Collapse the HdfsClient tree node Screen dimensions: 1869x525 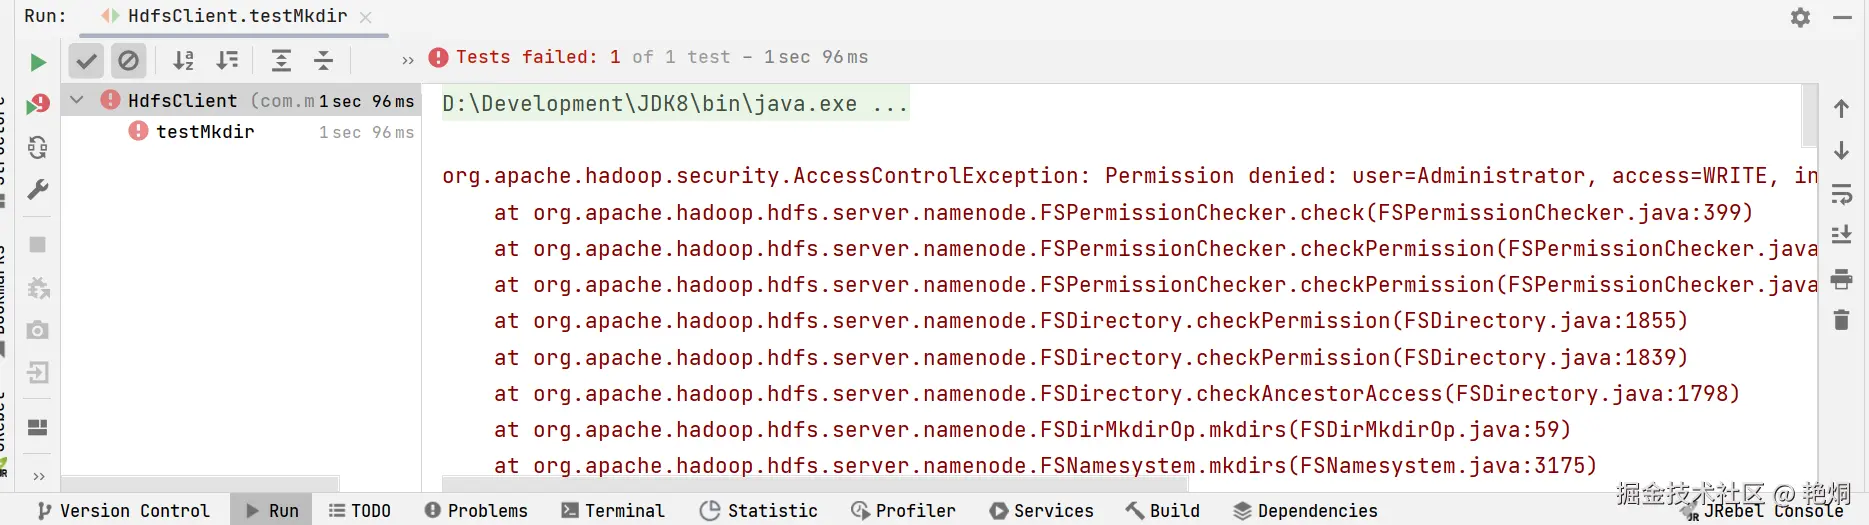tap(77, 100)
